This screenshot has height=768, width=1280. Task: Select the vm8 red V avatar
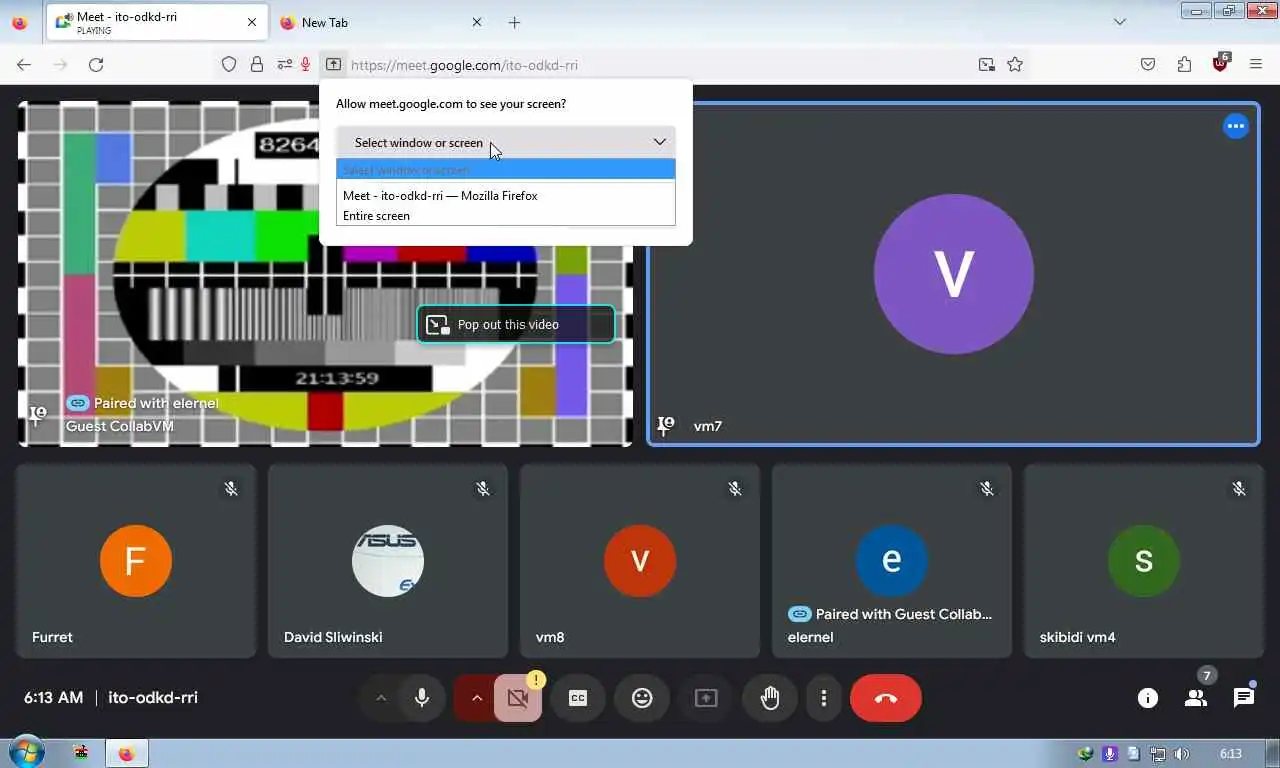[640, 561]
